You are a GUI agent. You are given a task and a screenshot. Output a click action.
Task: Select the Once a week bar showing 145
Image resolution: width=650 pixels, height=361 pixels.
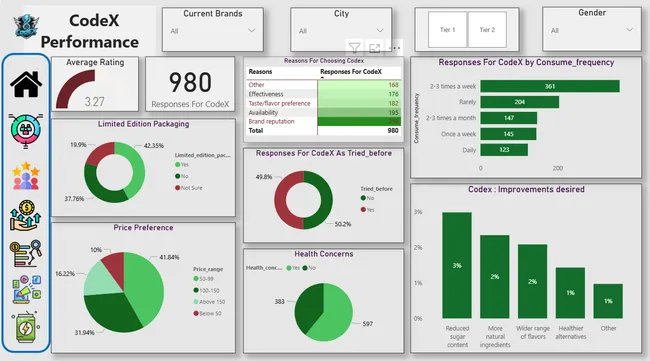coord(508,134)
